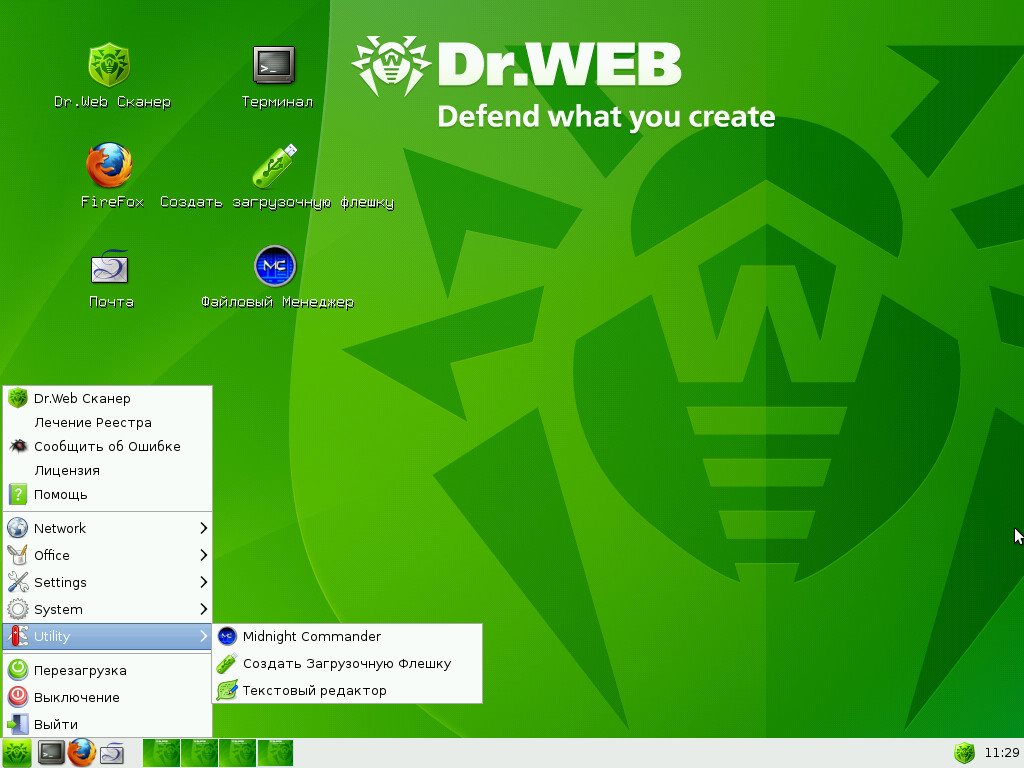Open Лицензия from the start menu
The width and height of the screenshot is (1024, 768).
tap(108, 471)
